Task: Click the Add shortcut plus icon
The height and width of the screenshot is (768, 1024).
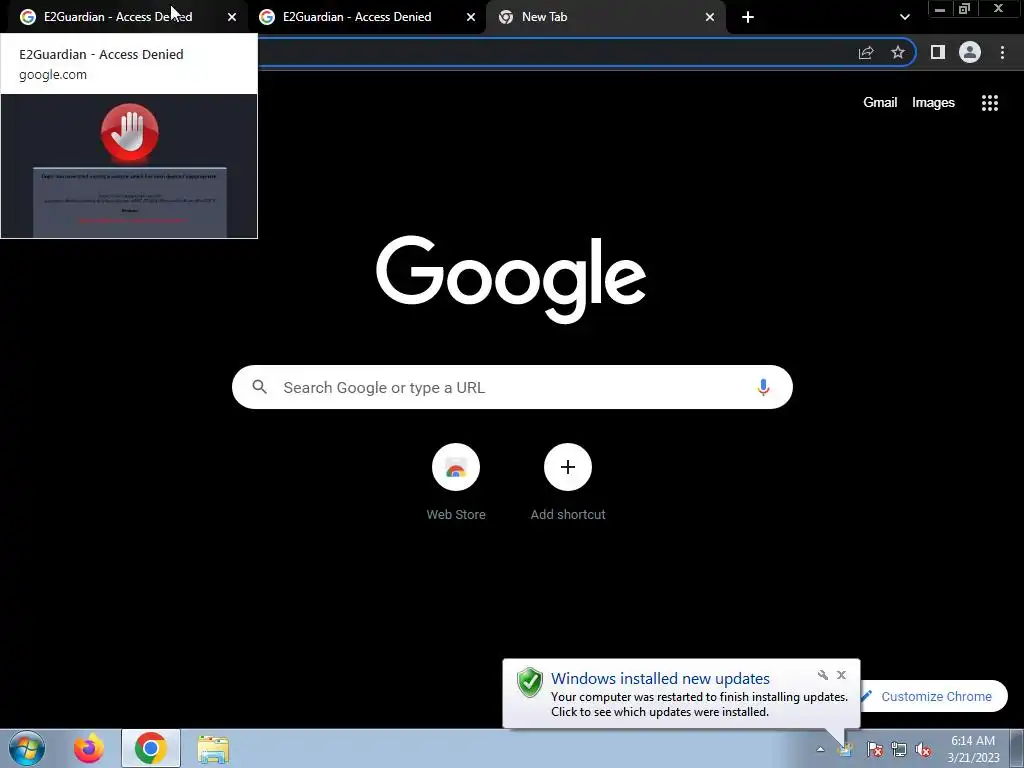Action: [x=568, y=467]
